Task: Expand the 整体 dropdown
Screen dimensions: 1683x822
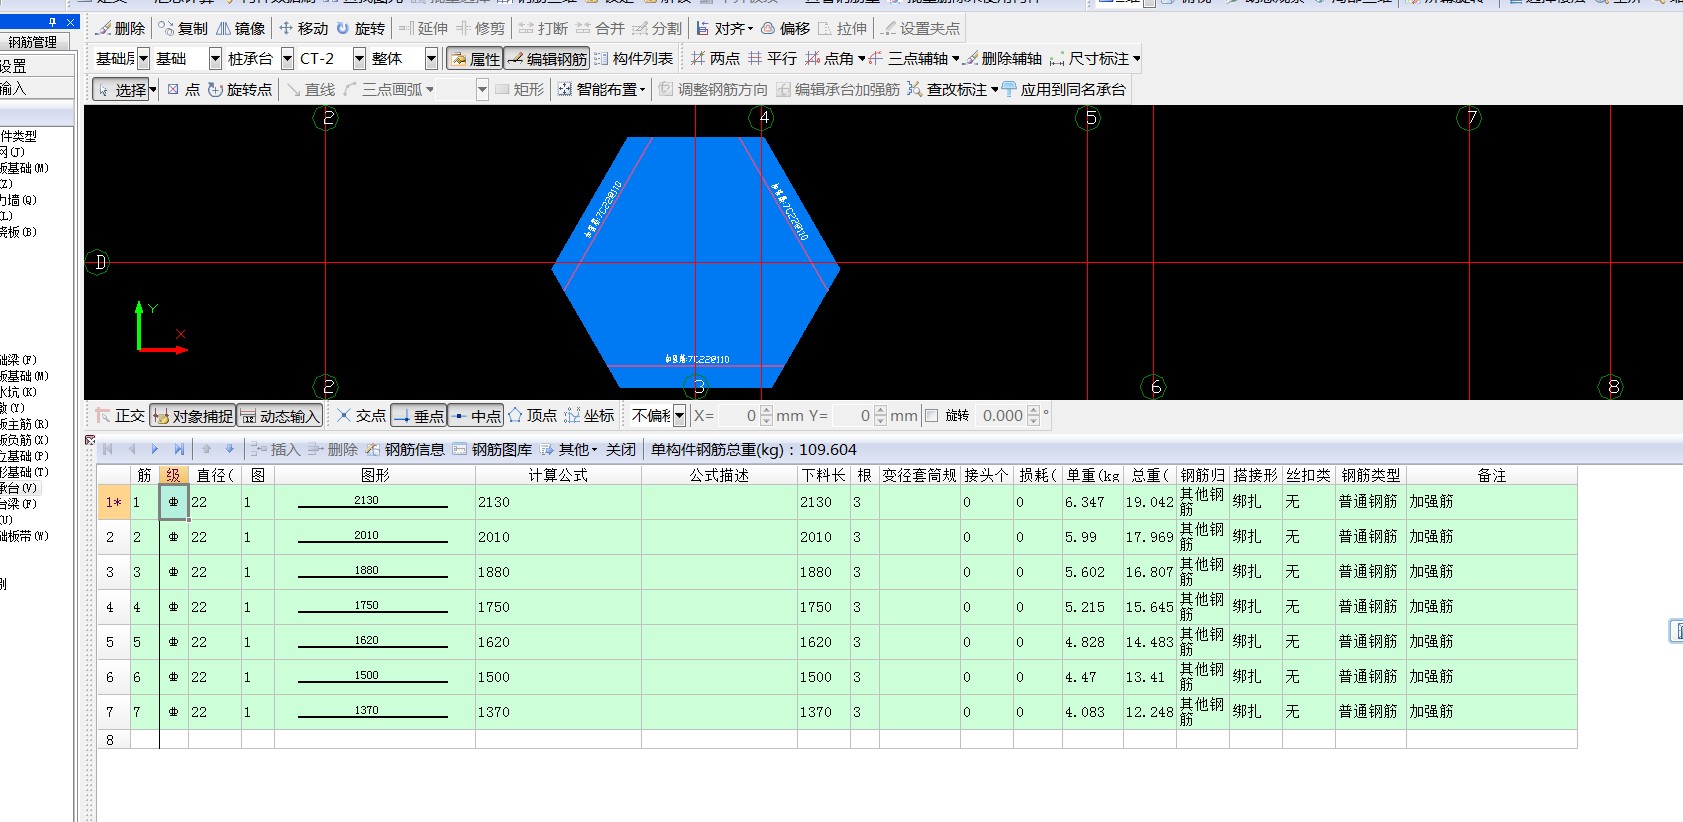Action: 431,59
